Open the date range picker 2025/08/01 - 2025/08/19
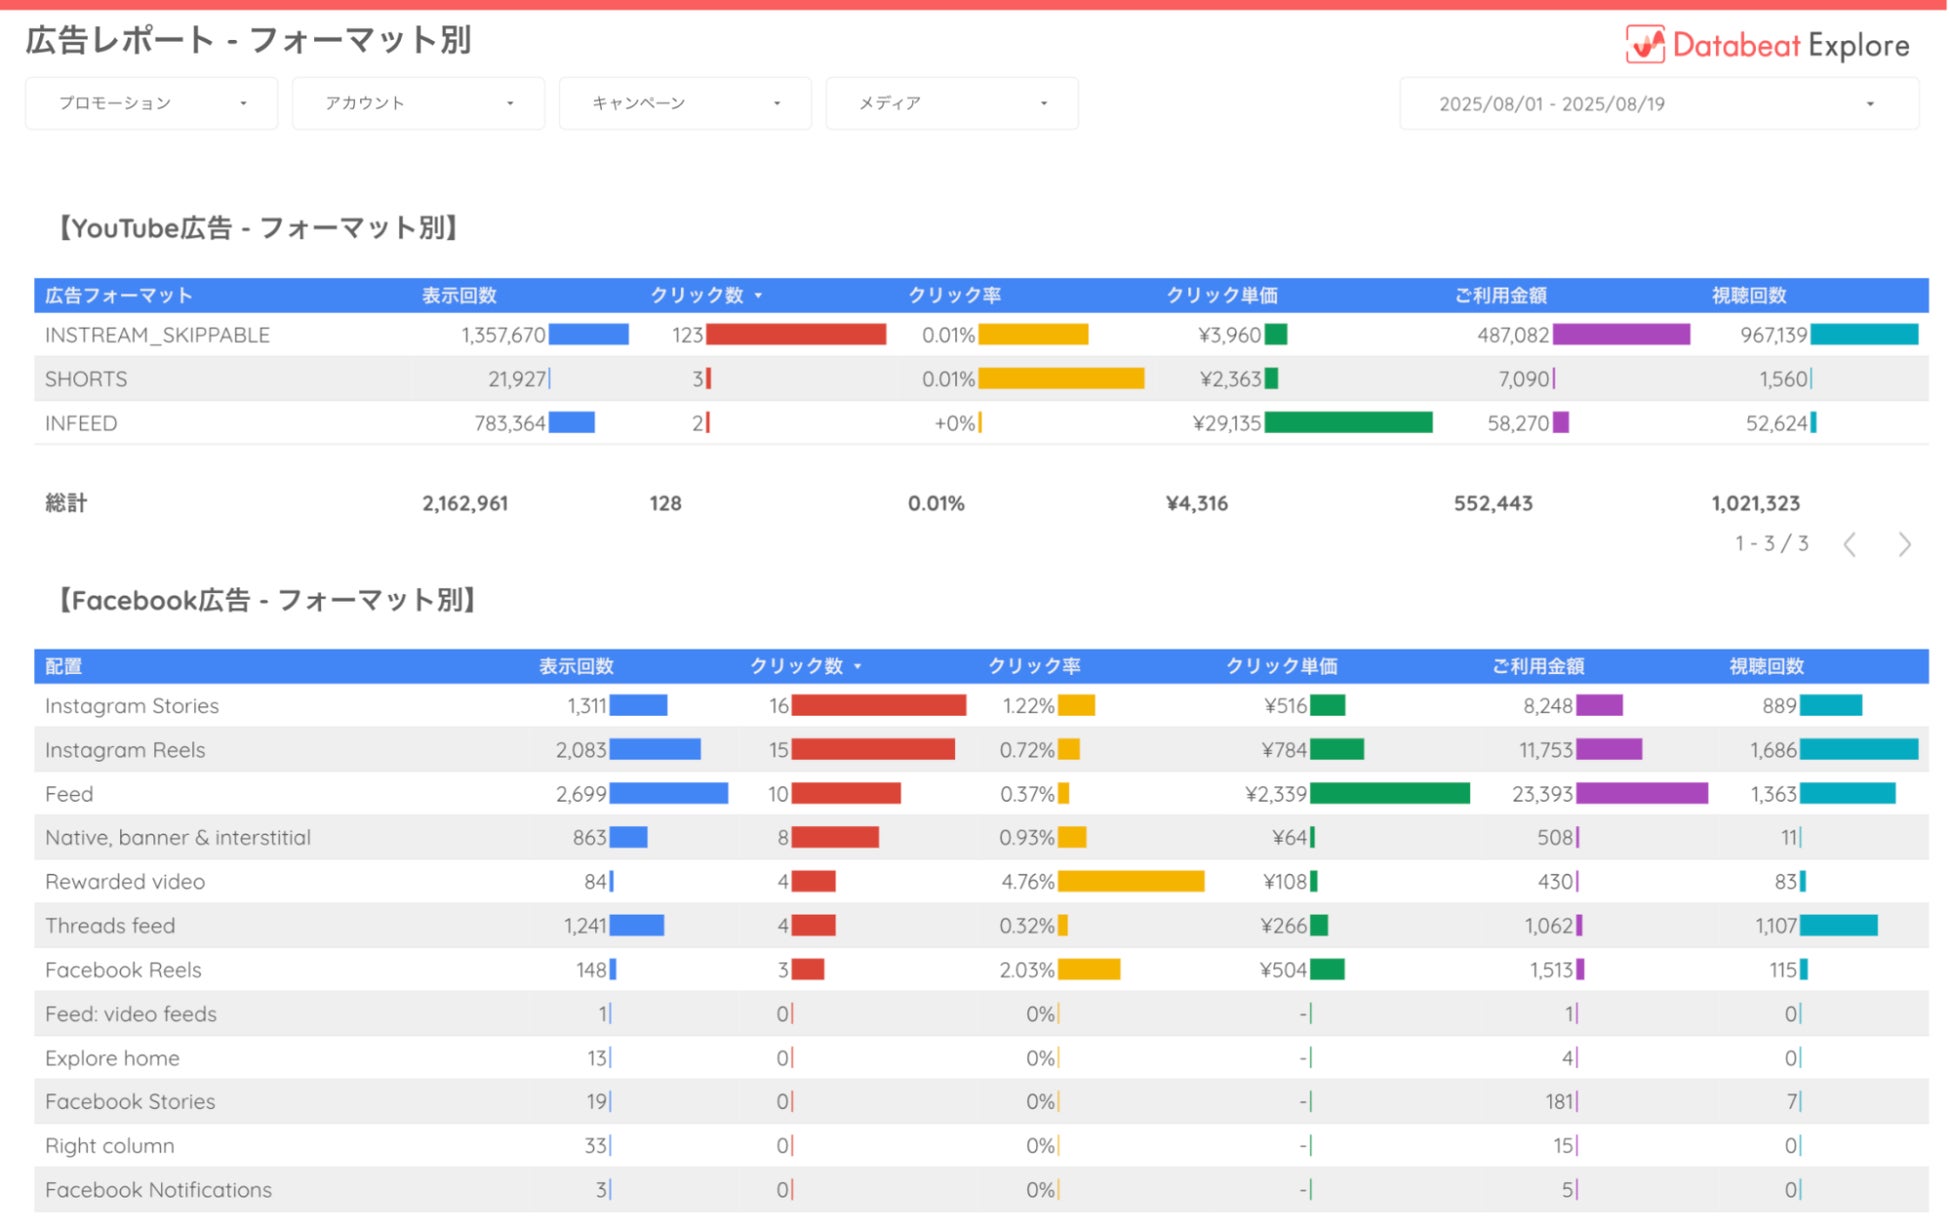The height and width of the screenshot is (1220, 1950). pyautogui.click(x=1659, y=104)
